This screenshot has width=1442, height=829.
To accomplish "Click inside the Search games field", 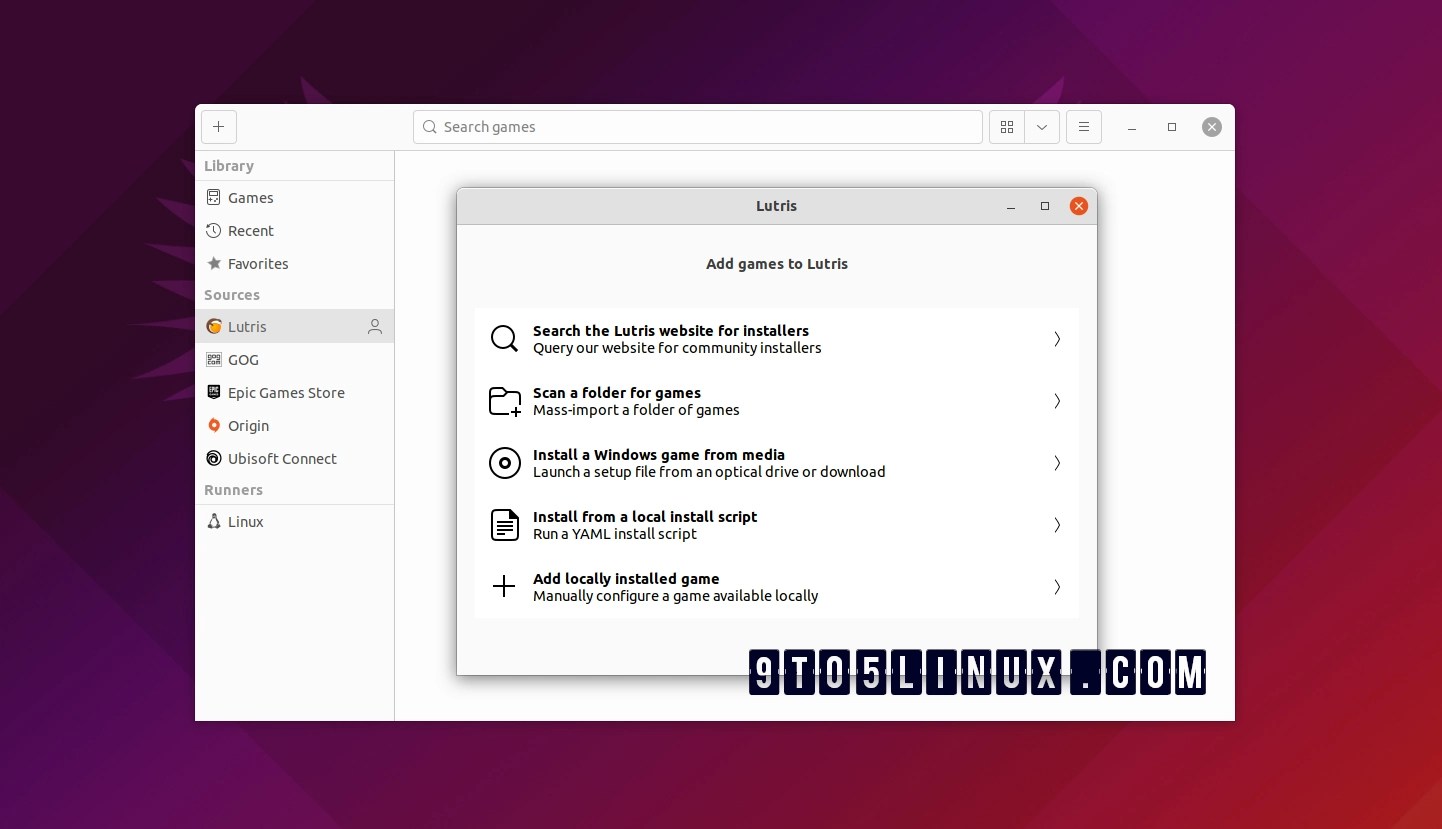I will point(697,127).
